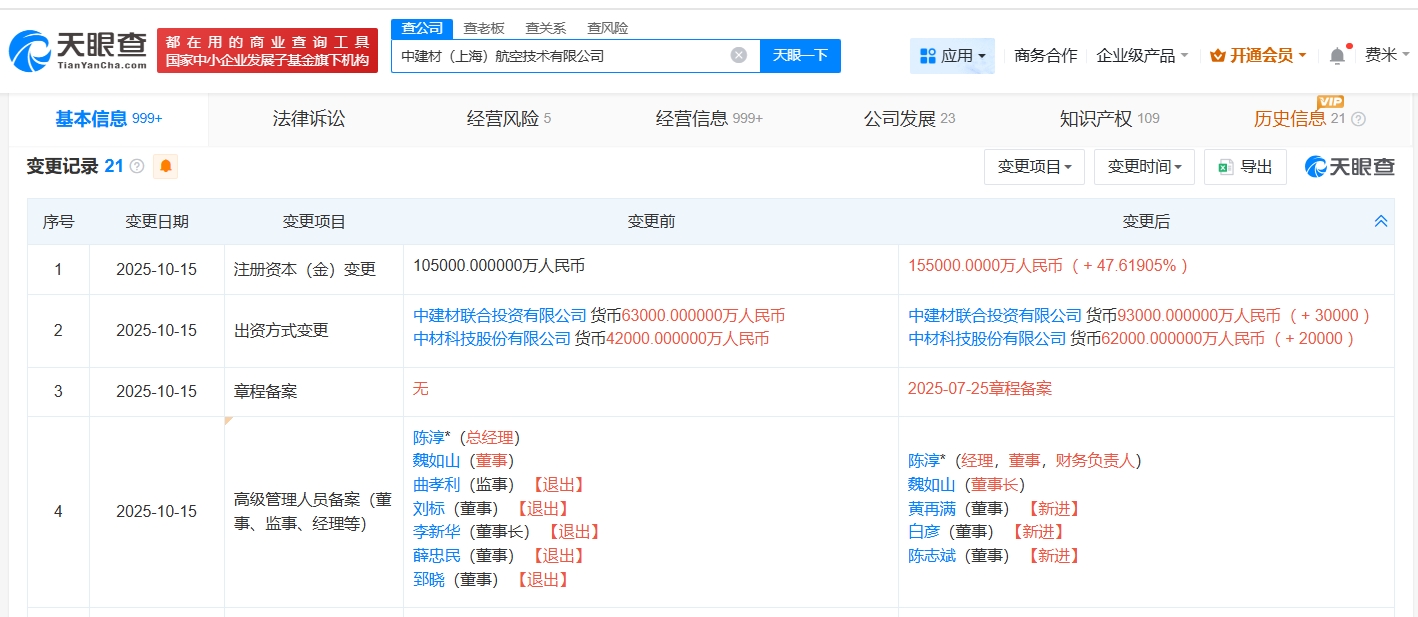Select the 查老板 search mode tab
Screen dimensions: 1418x617
[484, 28]
